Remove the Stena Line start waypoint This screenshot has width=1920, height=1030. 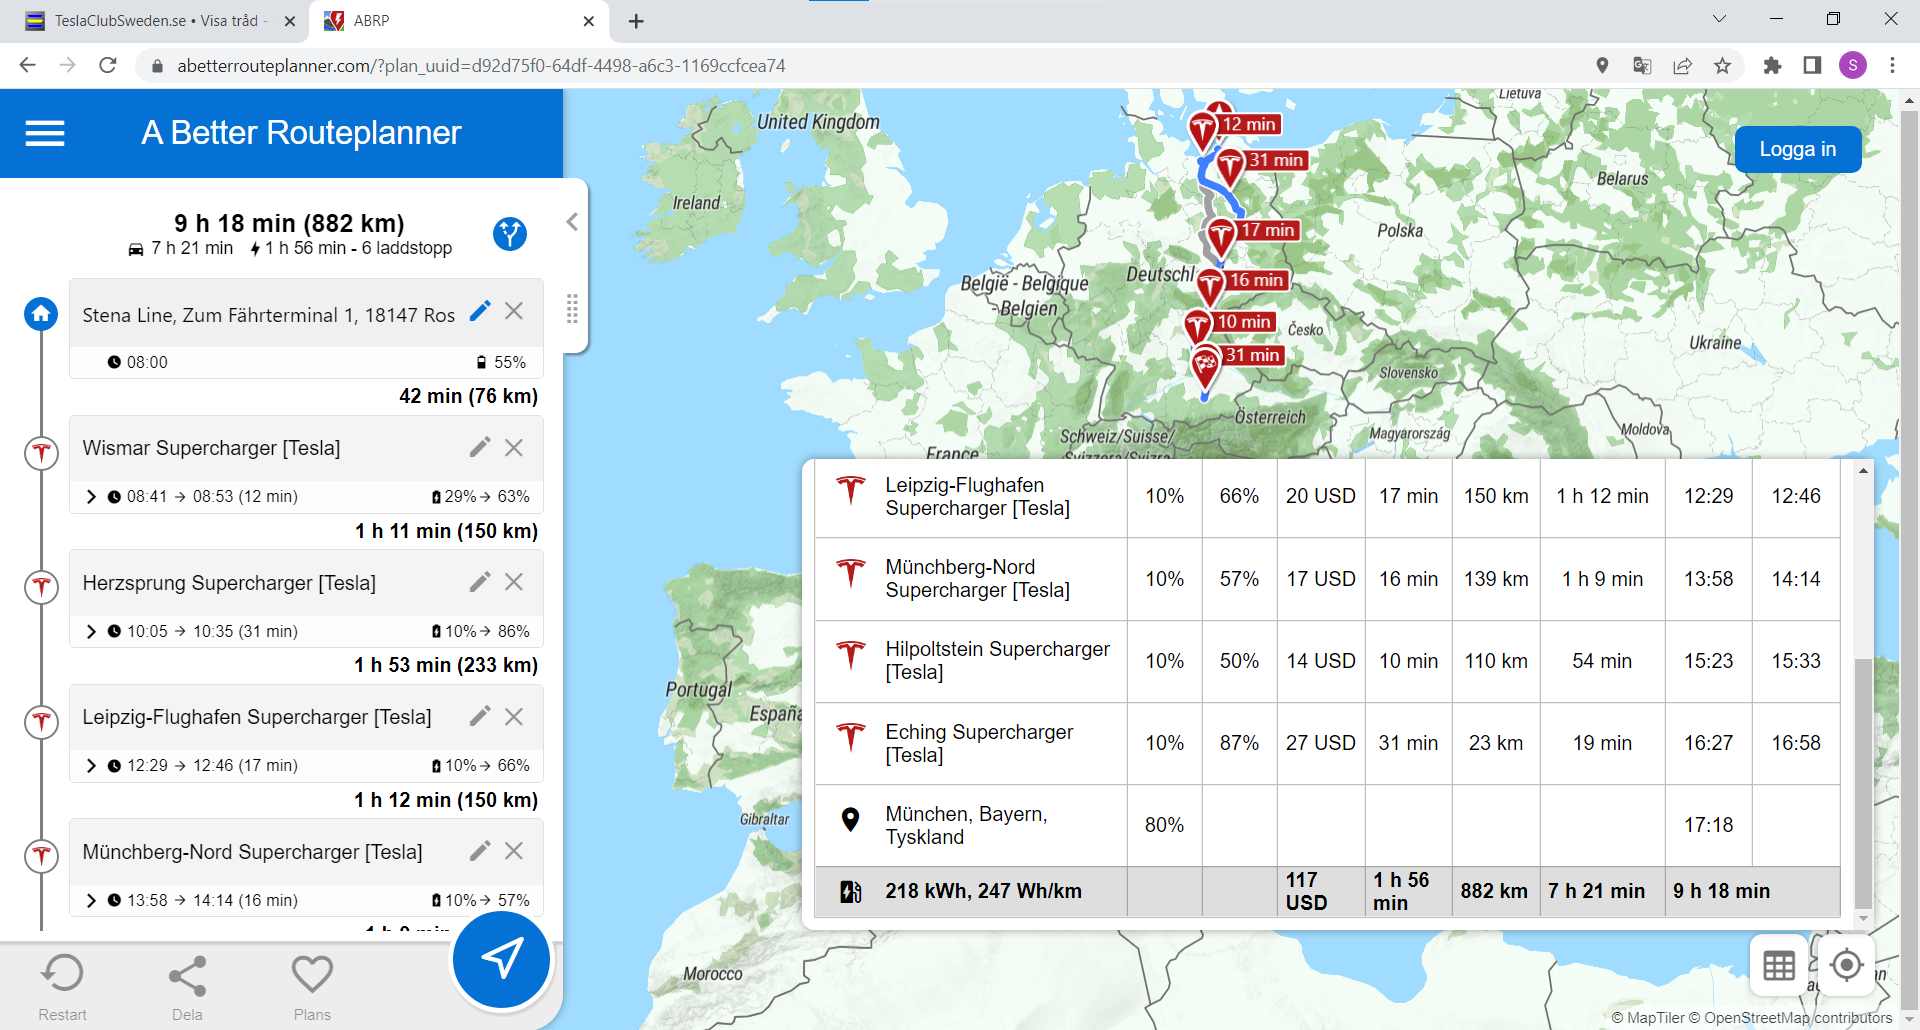[x=514, y=311]
